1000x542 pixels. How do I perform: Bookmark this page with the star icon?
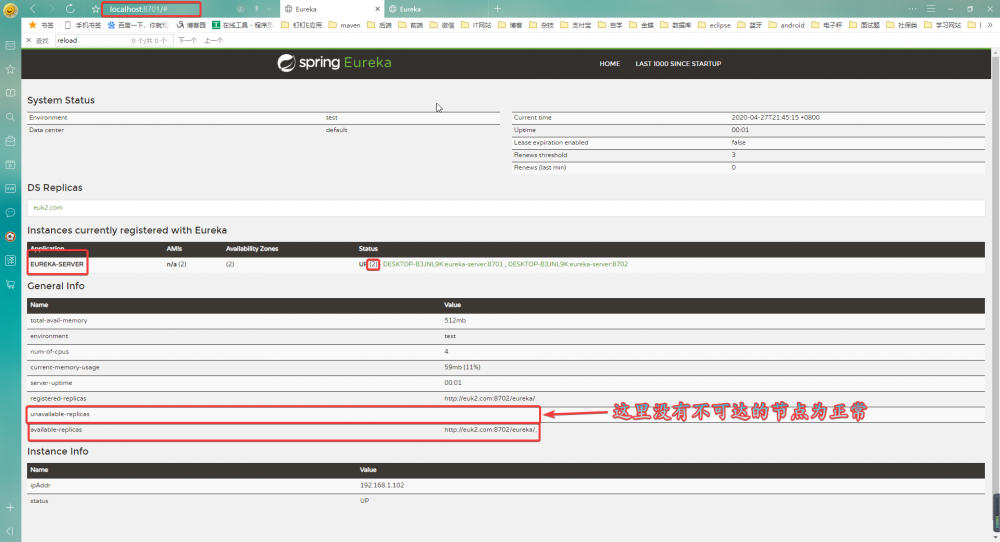click(x=96, y=9)
